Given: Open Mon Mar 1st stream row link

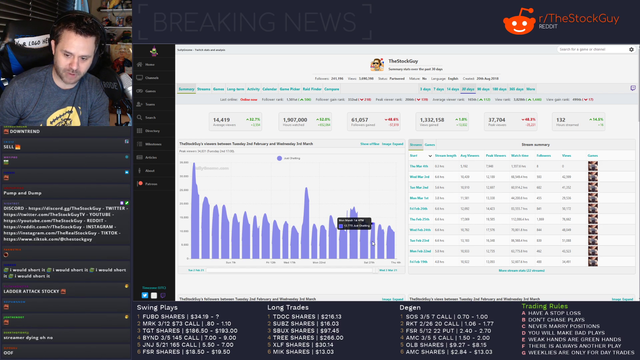Looking at the screenshot, I should click(x=419, y=198).
